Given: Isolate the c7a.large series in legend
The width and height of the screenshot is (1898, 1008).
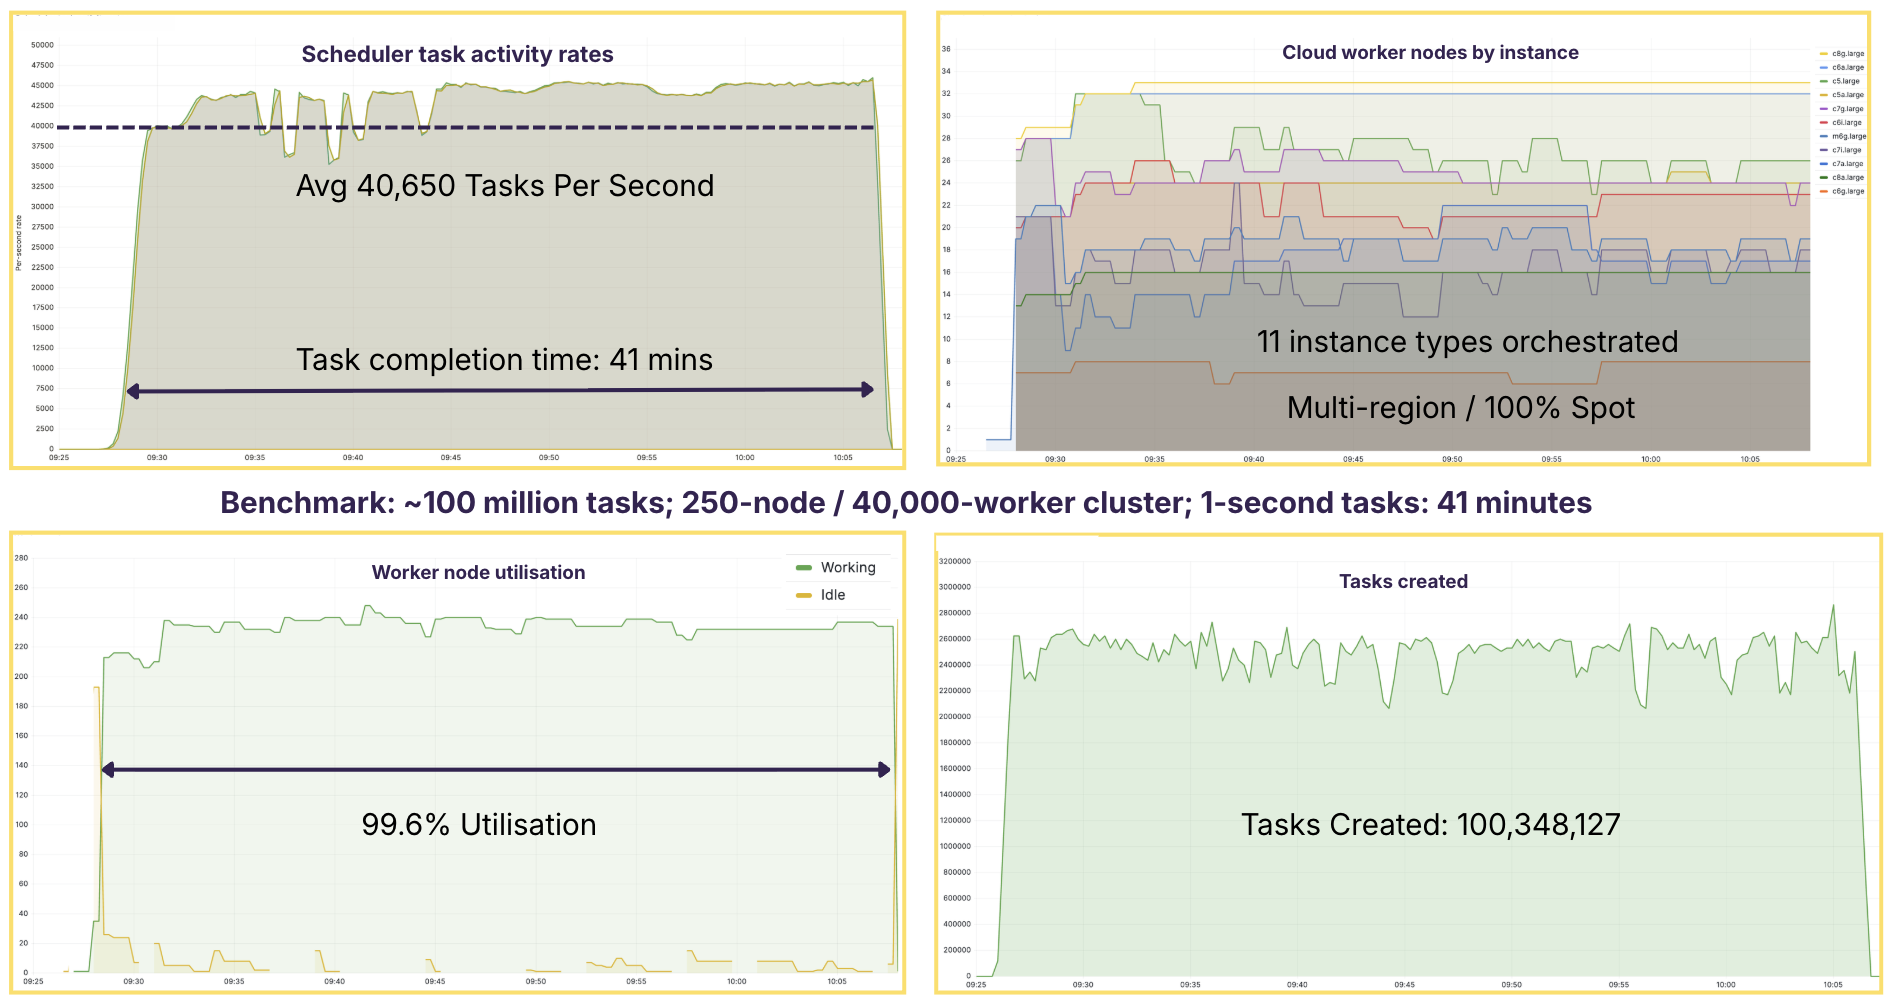Looking at the screenshot, I should coord(1847,164).
